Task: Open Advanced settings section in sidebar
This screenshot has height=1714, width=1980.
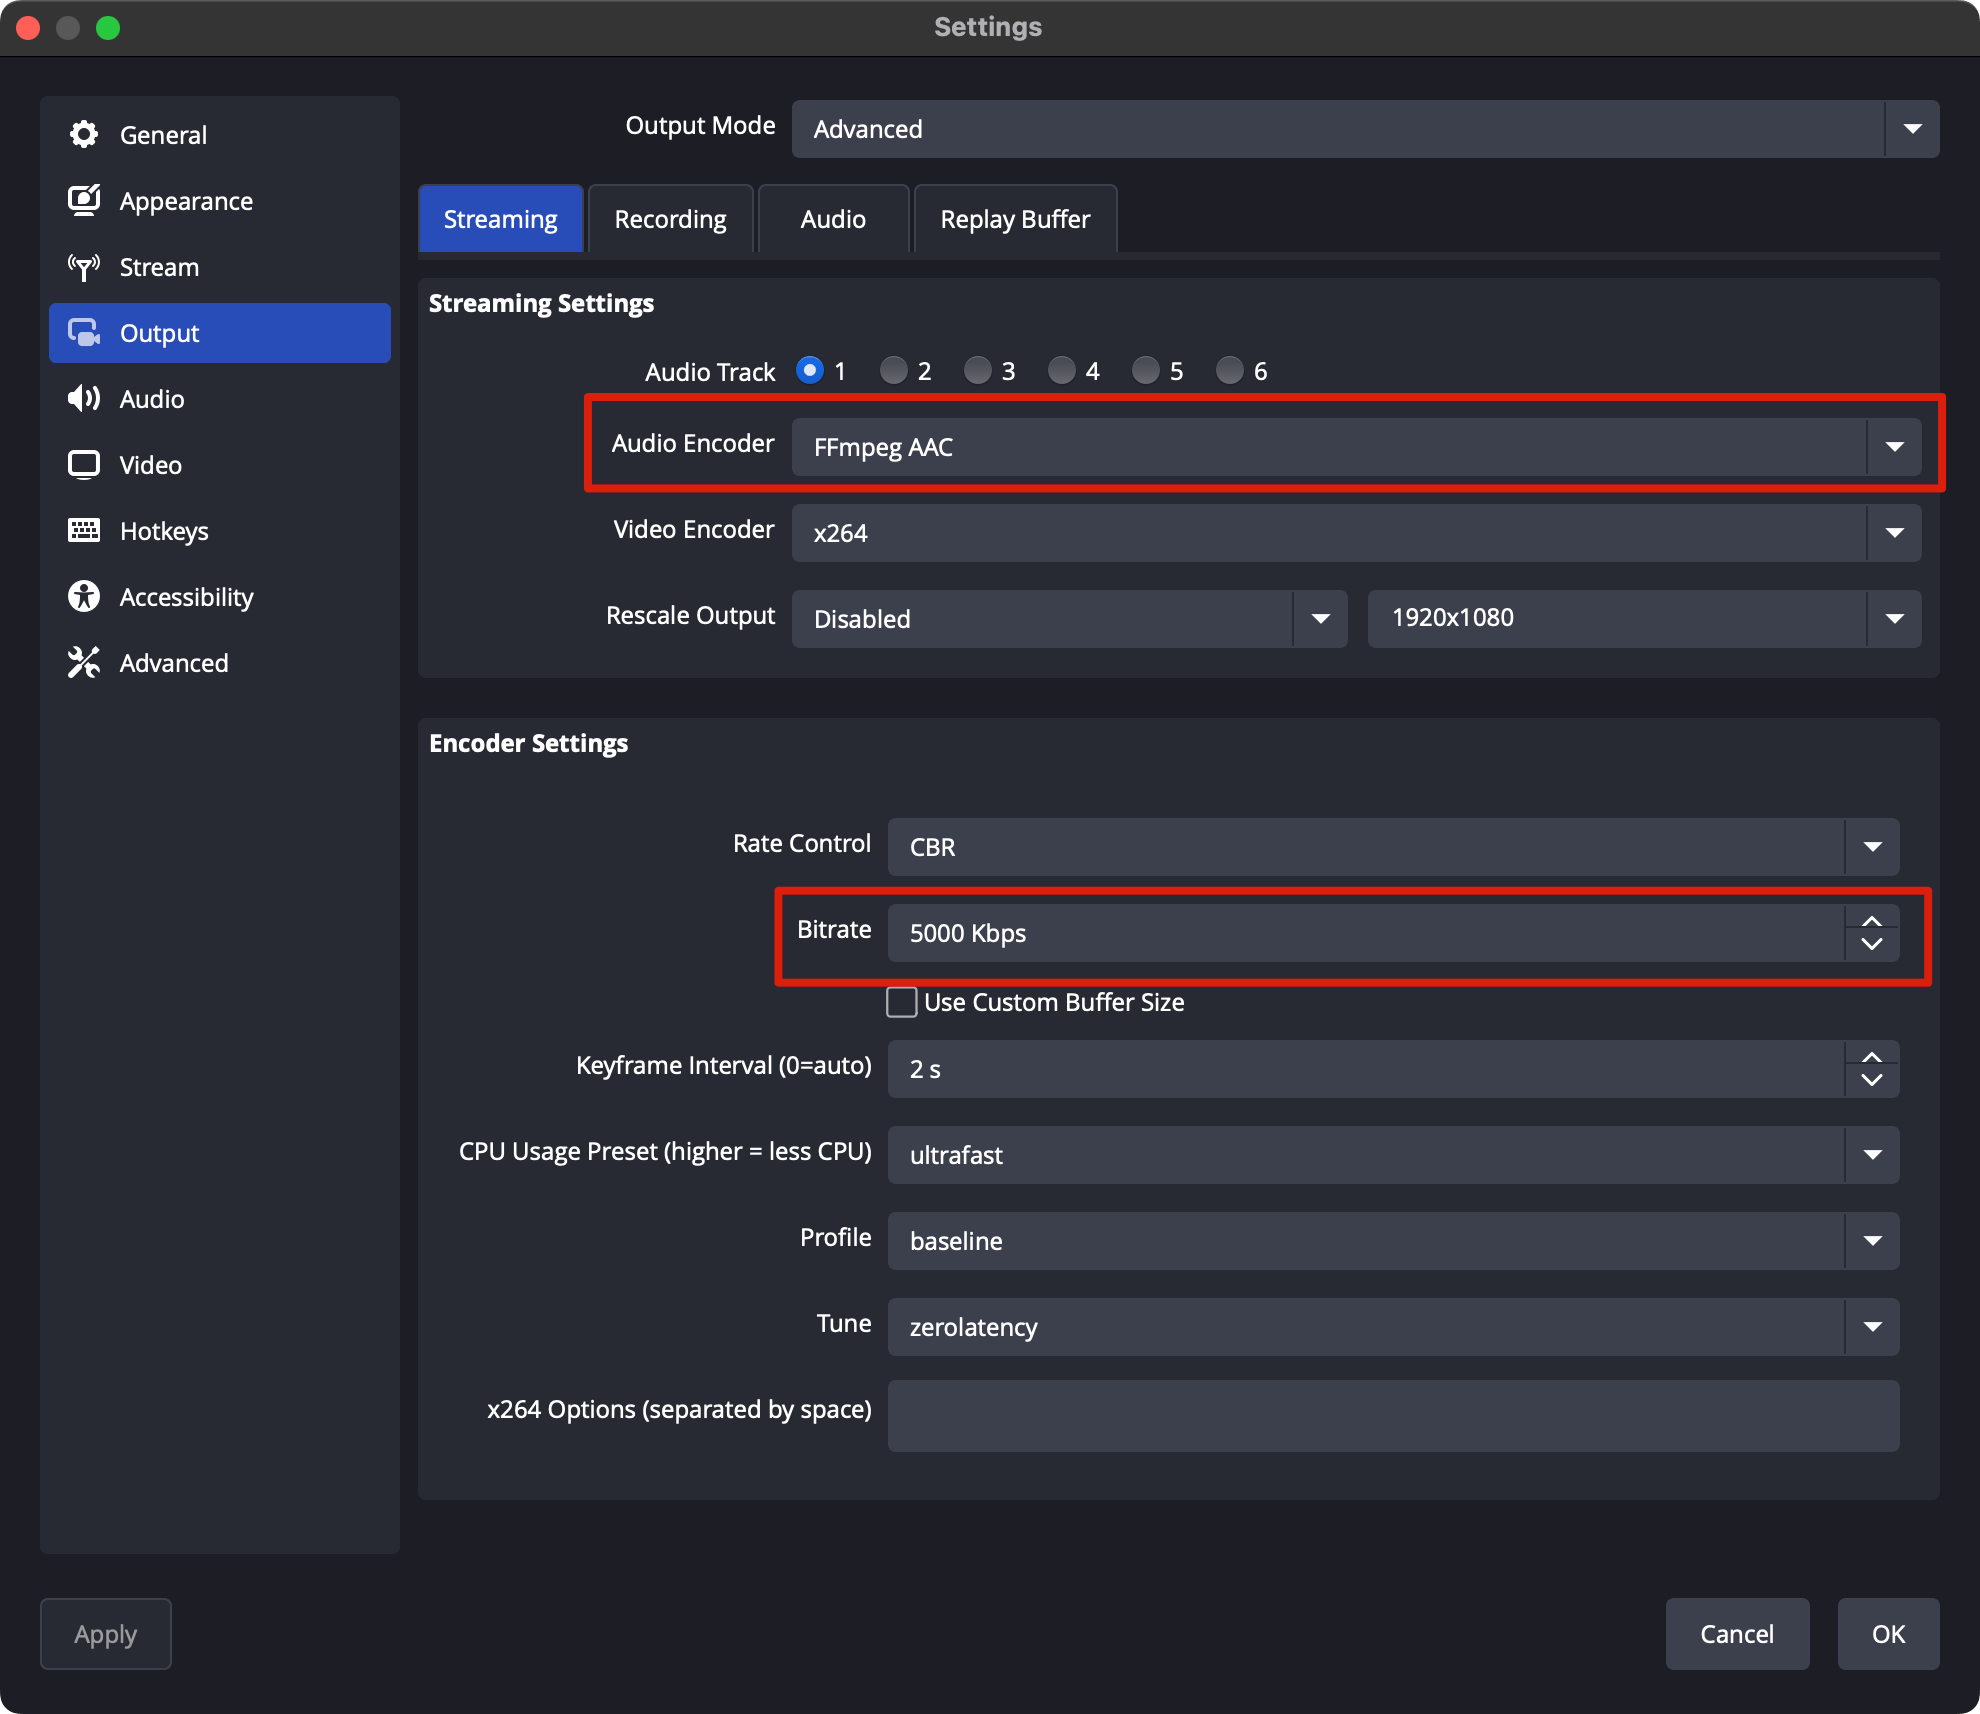Action: pyautogui.click(x=220, y=662)
